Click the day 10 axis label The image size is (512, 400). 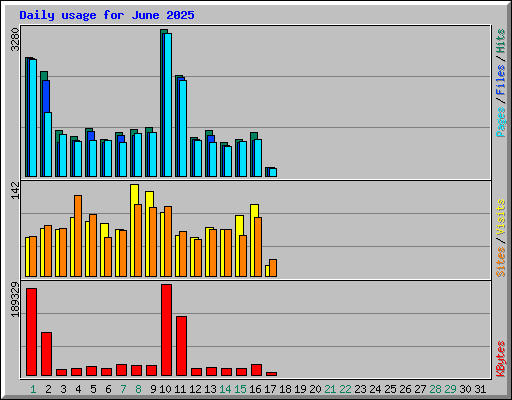pos(165,389)
